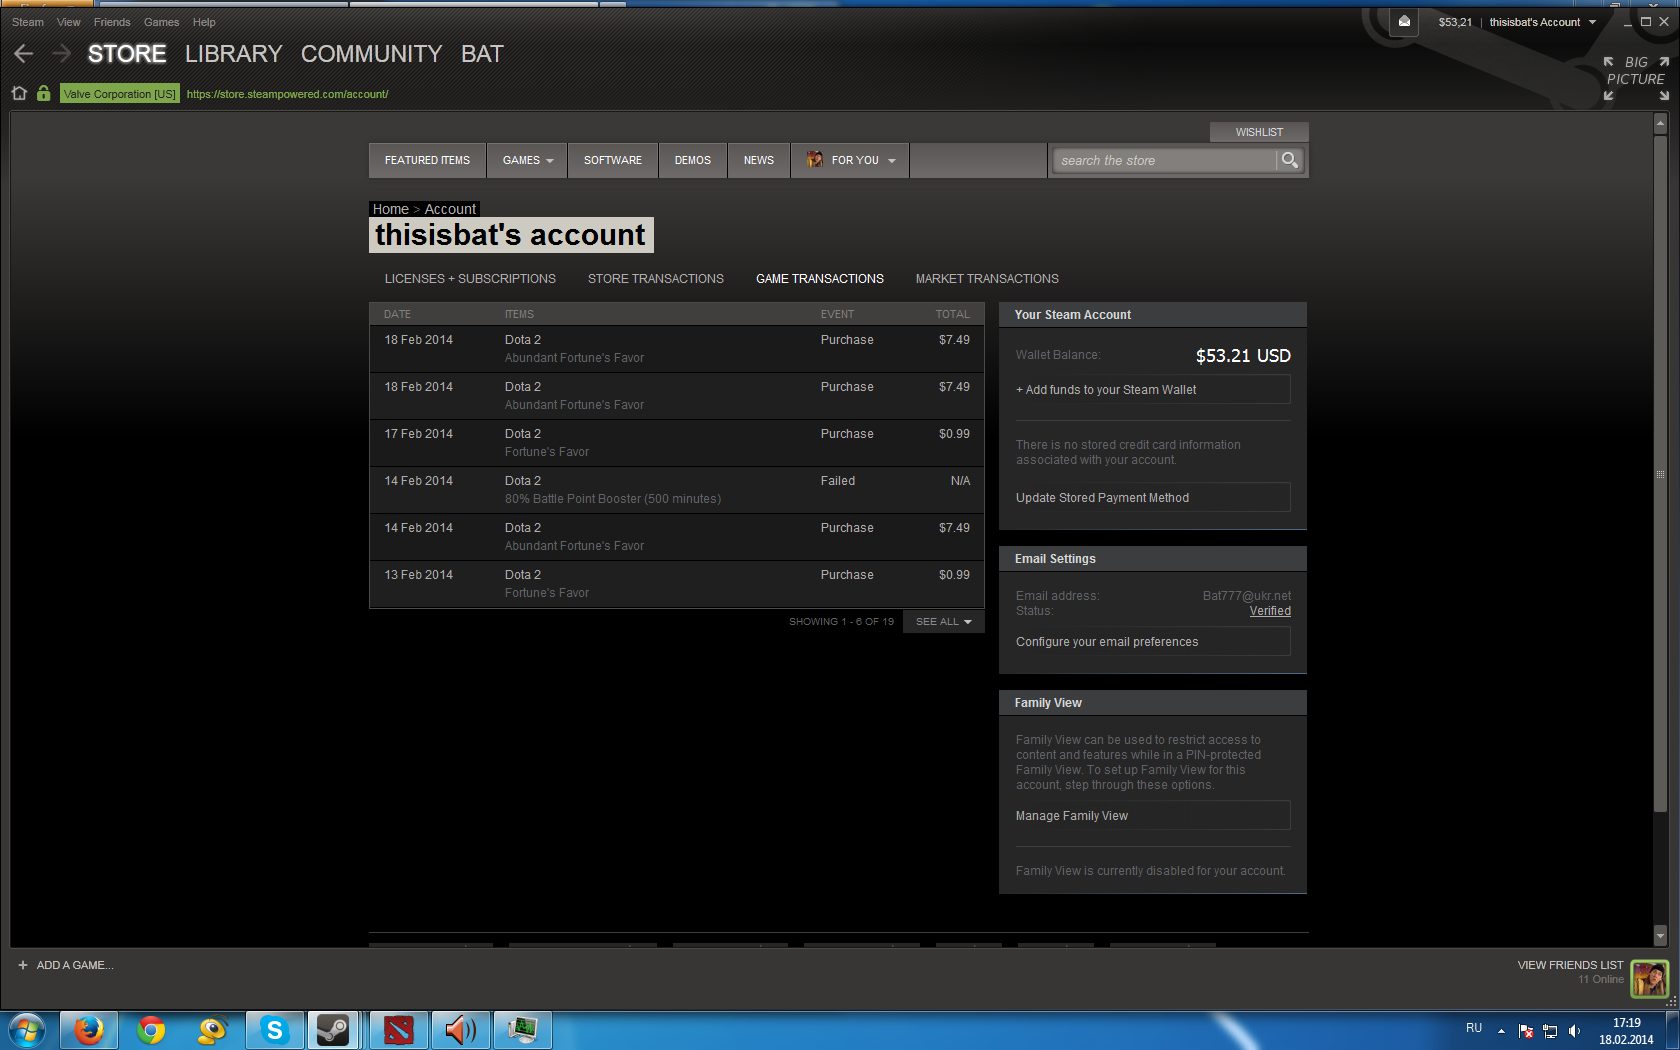Open the inbox notification envelope icon
Screen dimensions: 1680x1050
[x=1404, y=21]
